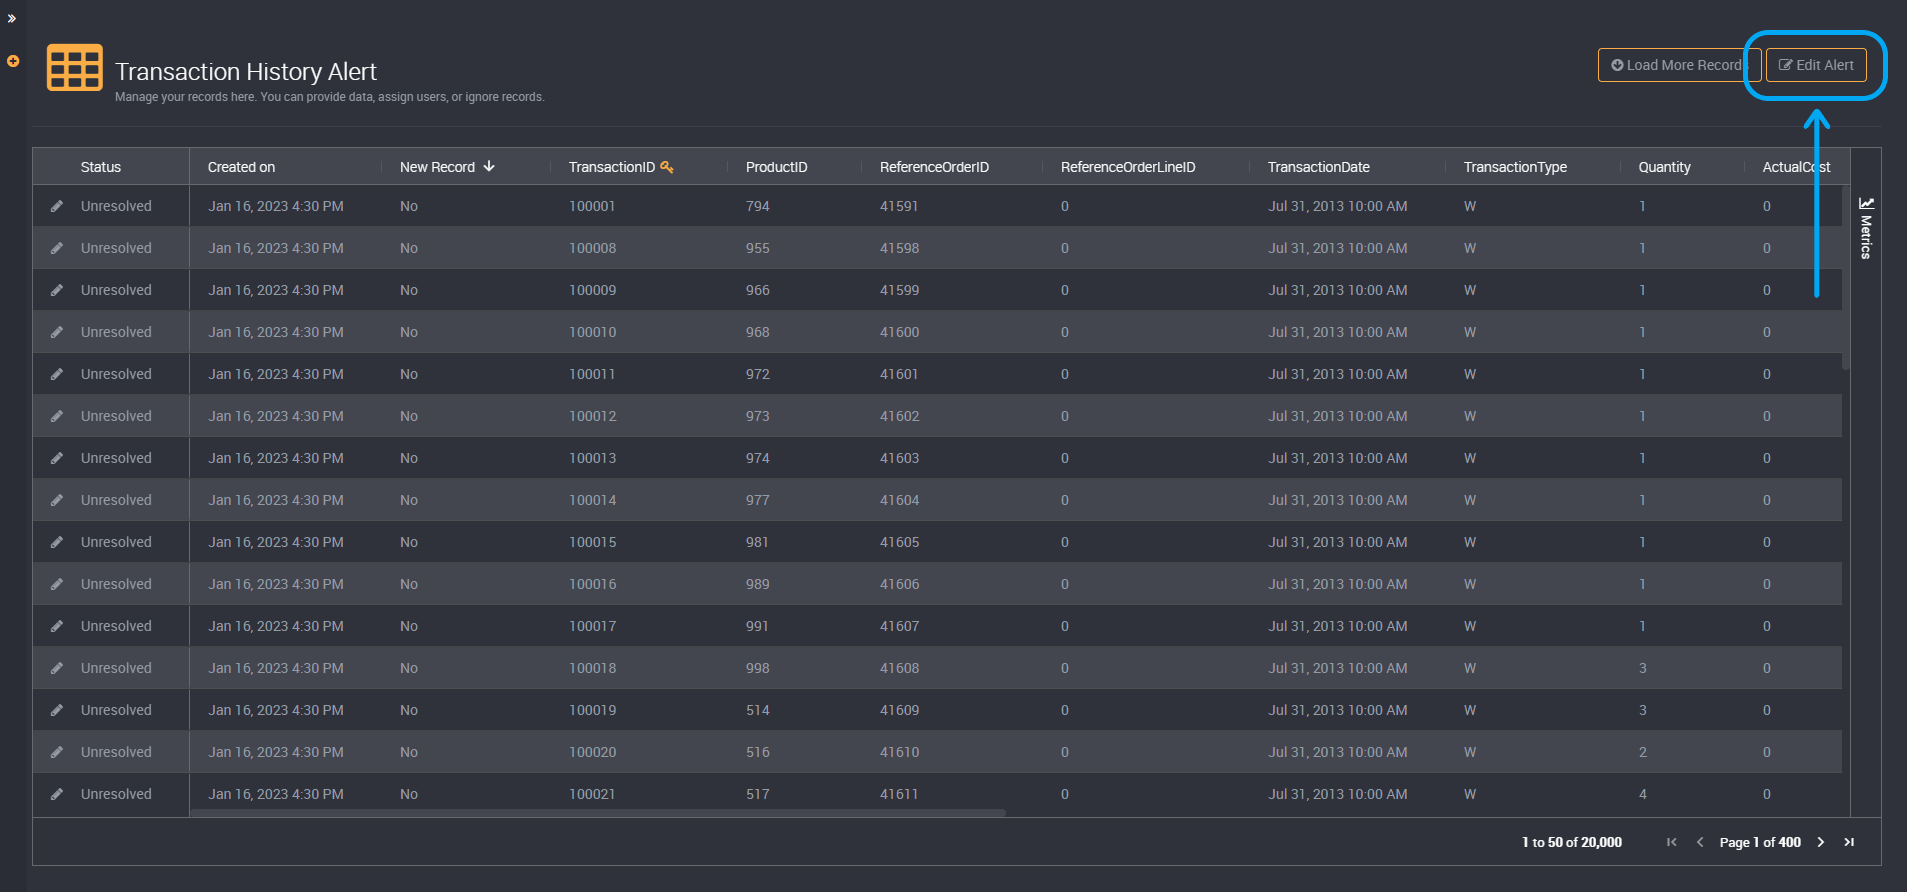Edit row with TransactionID 100009 pencil icon
The image size is (1907, 892).
tap(57, 290)
